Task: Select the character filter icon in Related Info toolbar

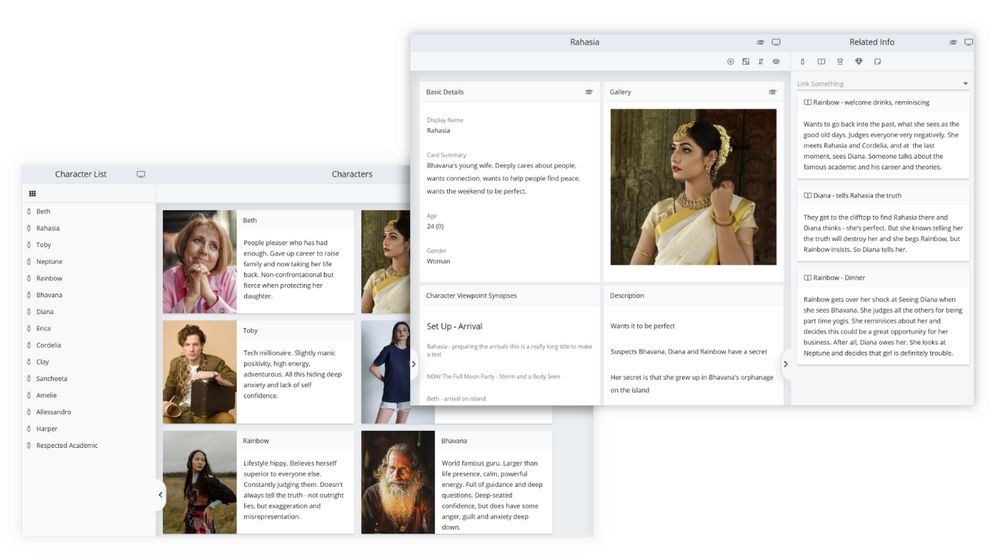Action: (x=802, y=62)
